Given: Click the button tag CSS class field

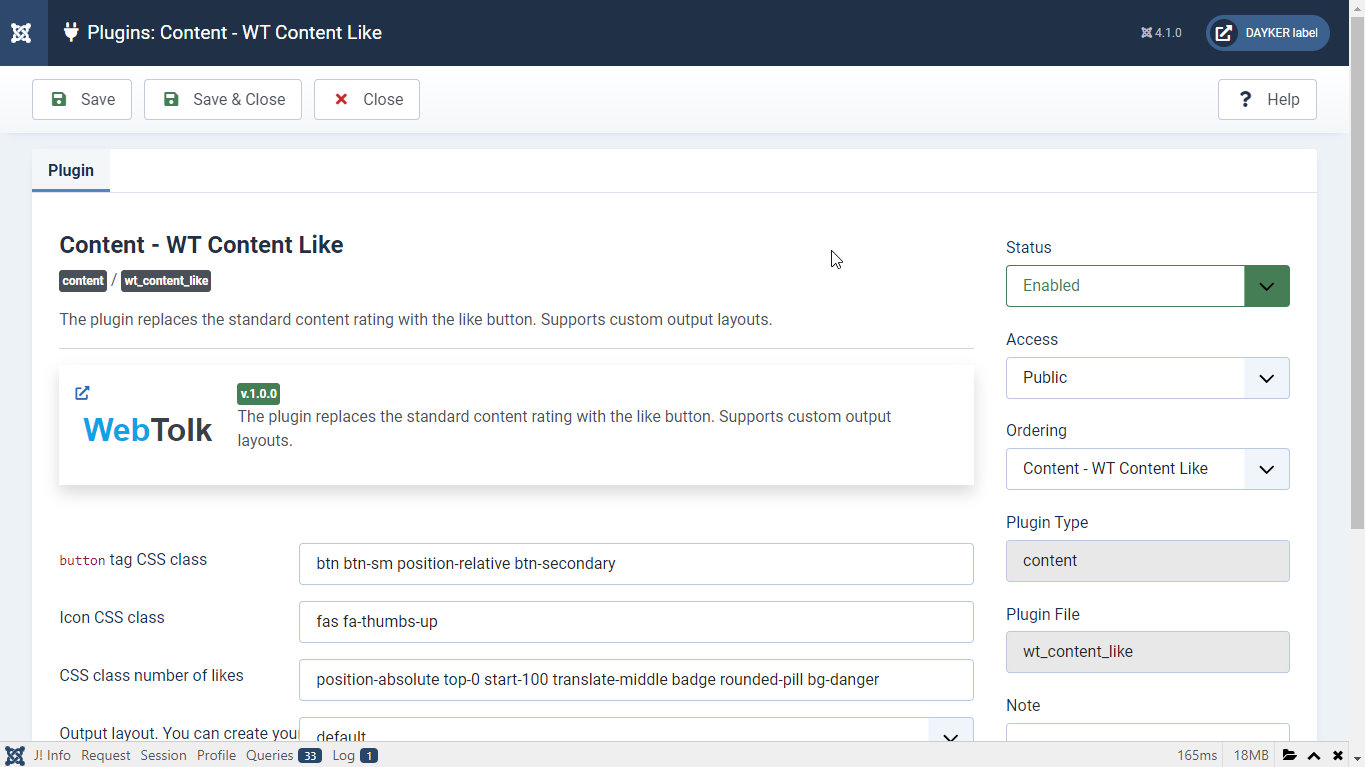Looking at the screenshot, I should pyautogui.click(x=636, y=564).
